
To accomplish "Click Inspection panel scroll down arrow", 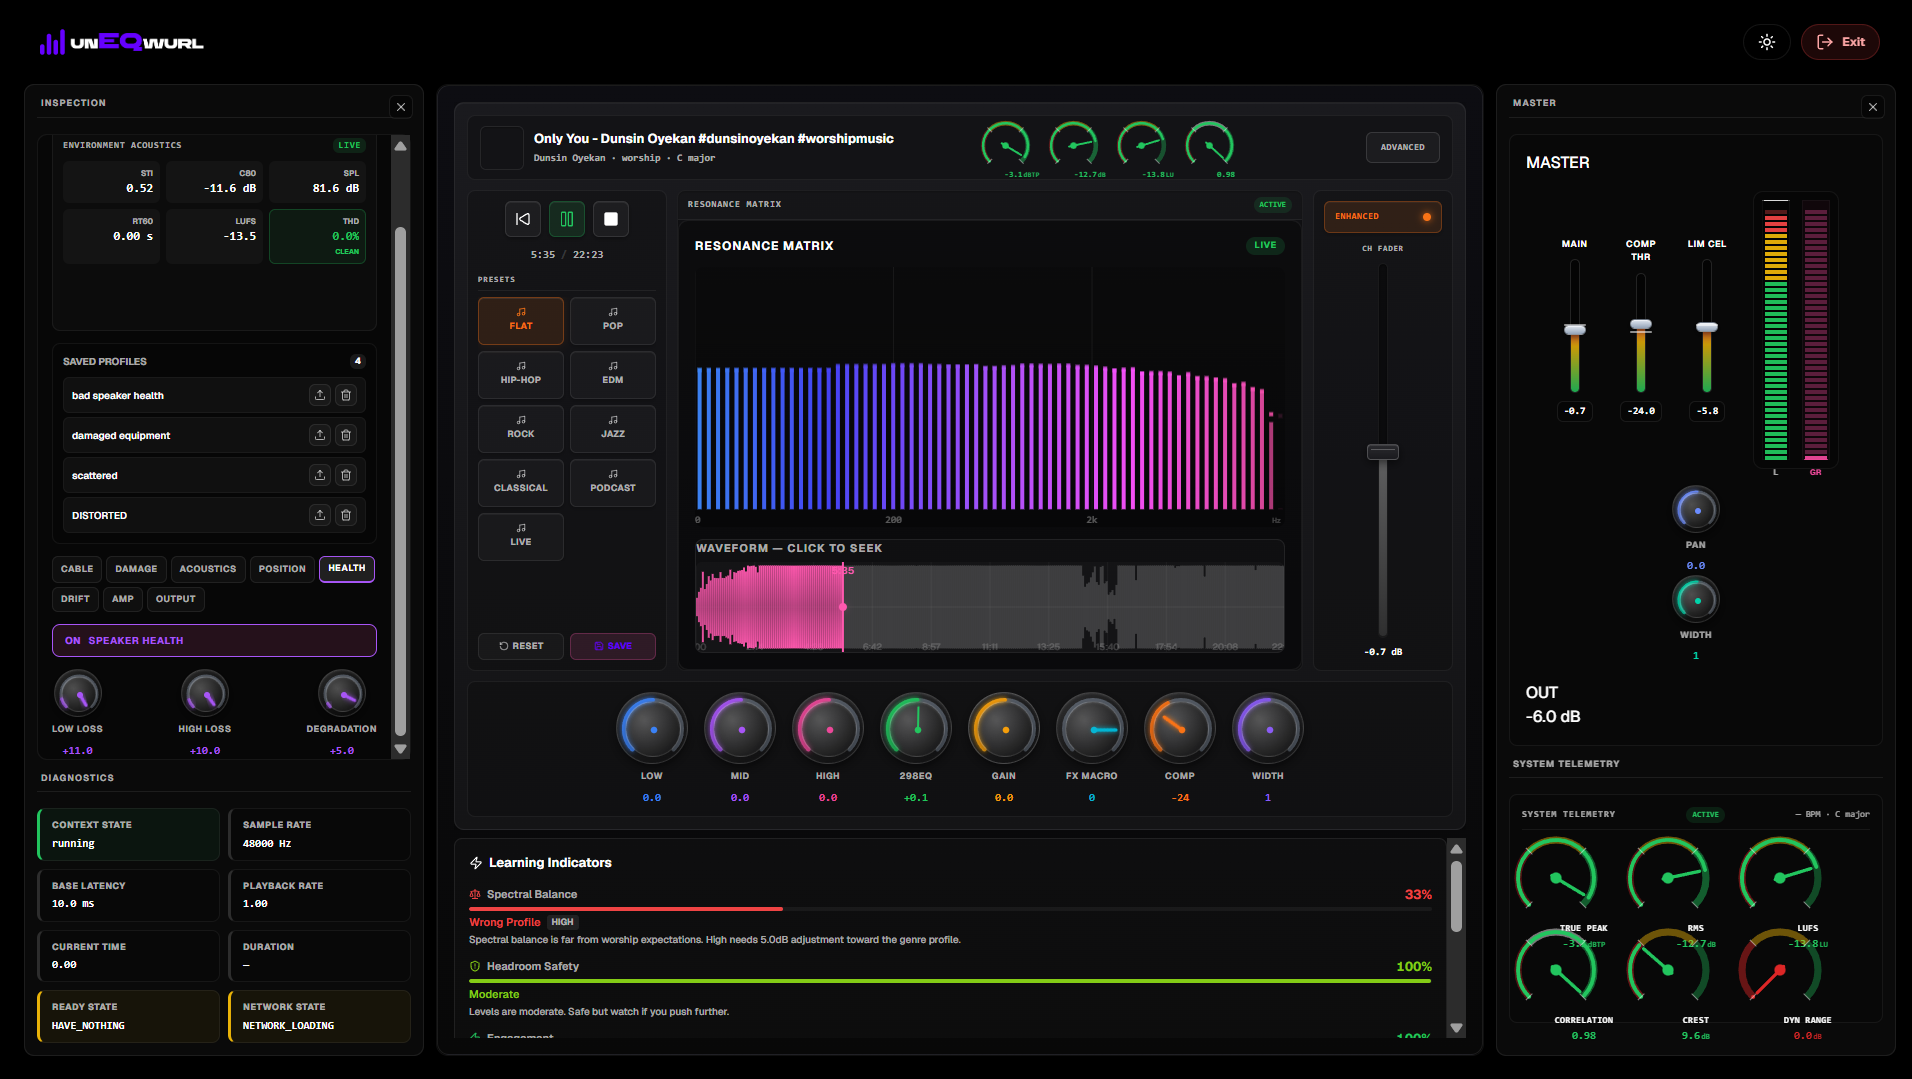I will click(401, 749).
